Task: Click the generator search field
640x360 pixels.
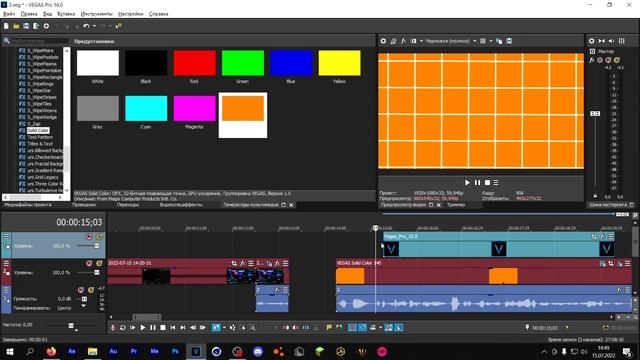Action: tap(40, 41)
